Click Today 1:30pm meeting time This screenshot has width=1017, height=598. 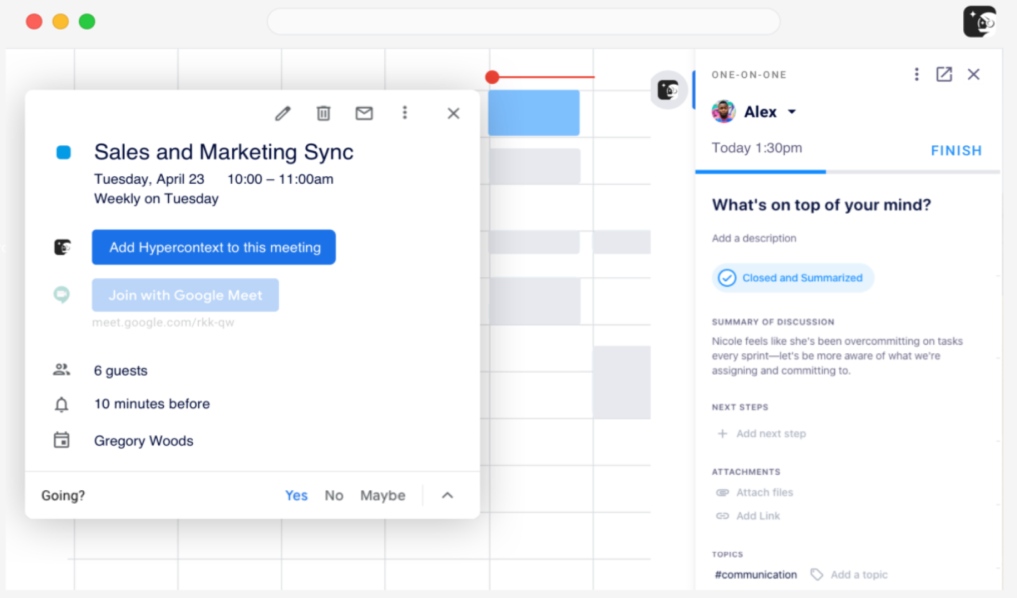[756, 149]
